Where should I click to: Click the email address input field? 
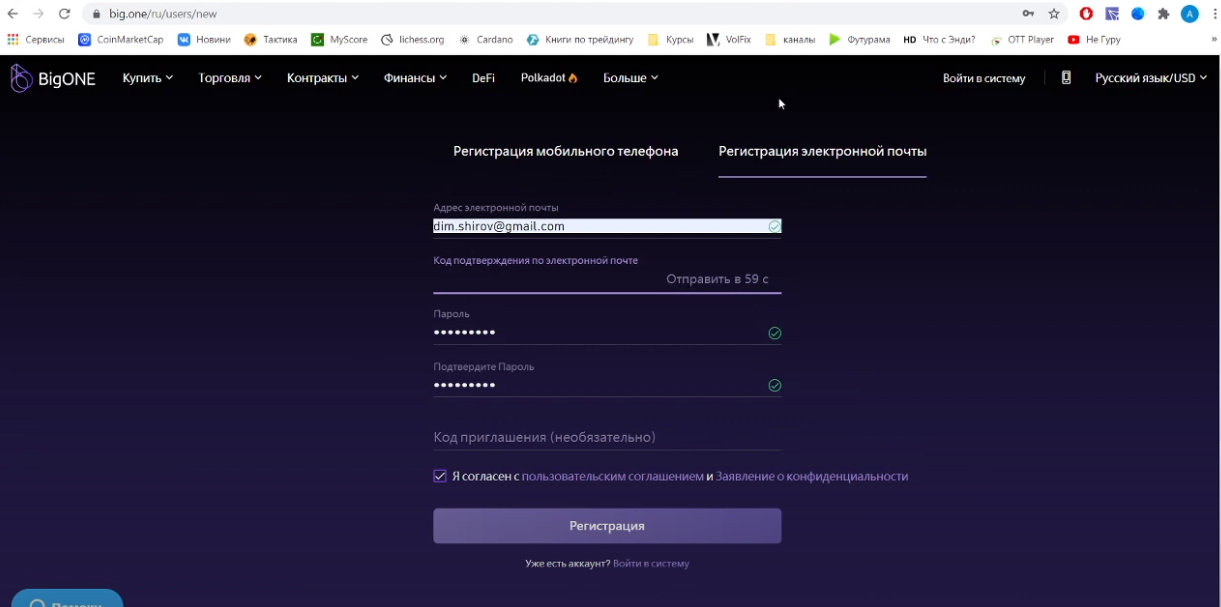tap(607, 226)
